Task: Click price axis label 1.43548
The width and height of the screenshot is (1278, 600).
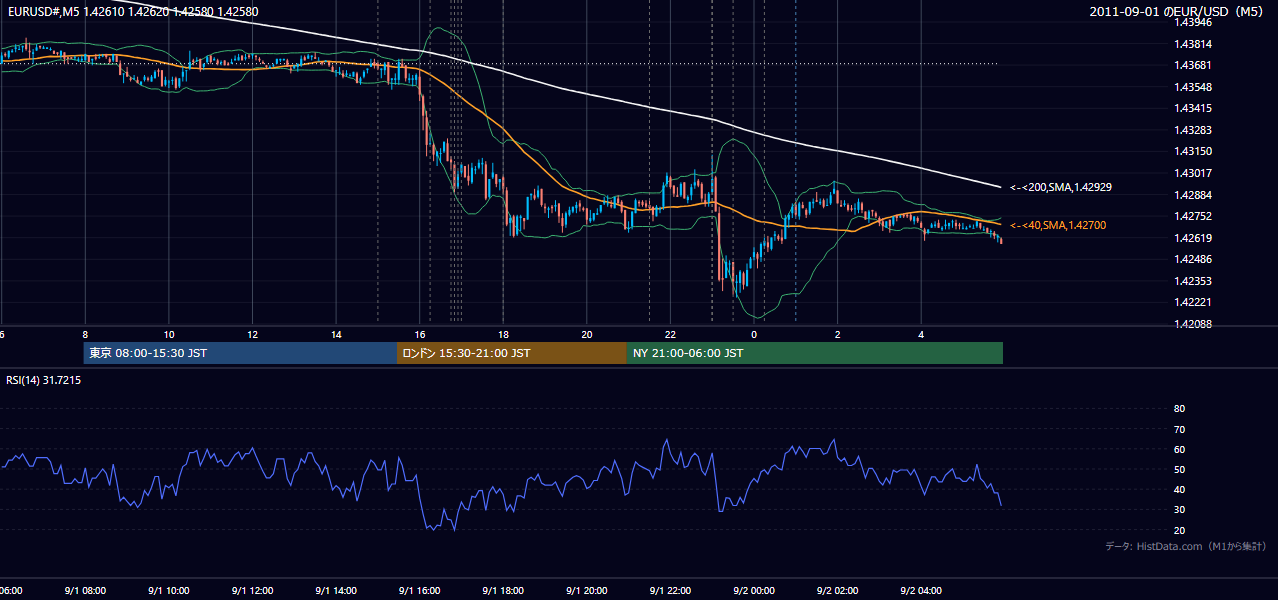Action: coord(1192,87)
